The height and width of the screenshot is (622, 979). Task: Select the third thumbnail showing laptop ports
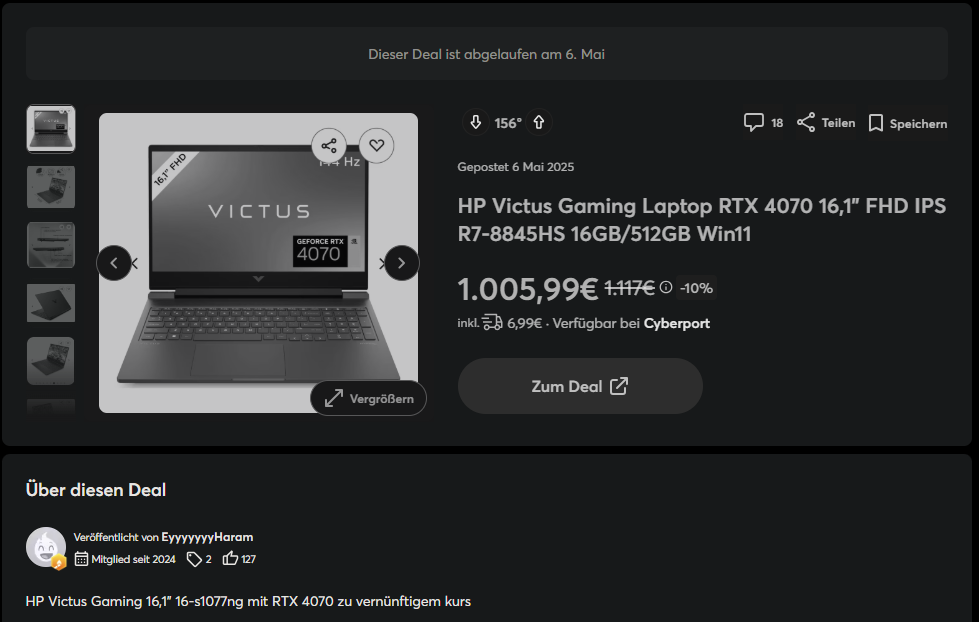[51, 245]
